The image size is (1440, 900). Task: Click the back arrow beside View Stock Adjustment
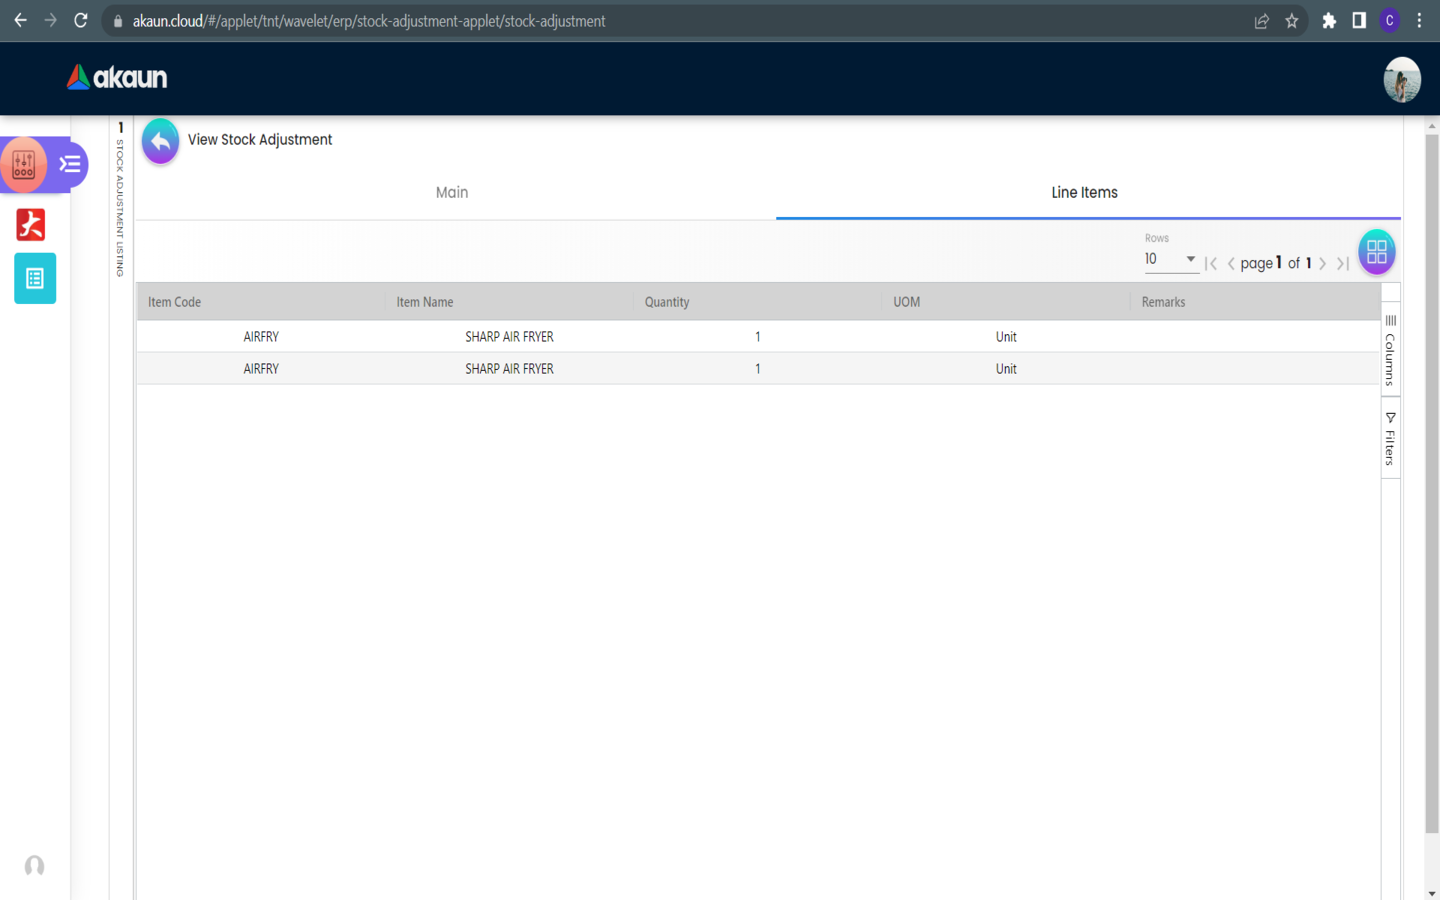[160, 141]
